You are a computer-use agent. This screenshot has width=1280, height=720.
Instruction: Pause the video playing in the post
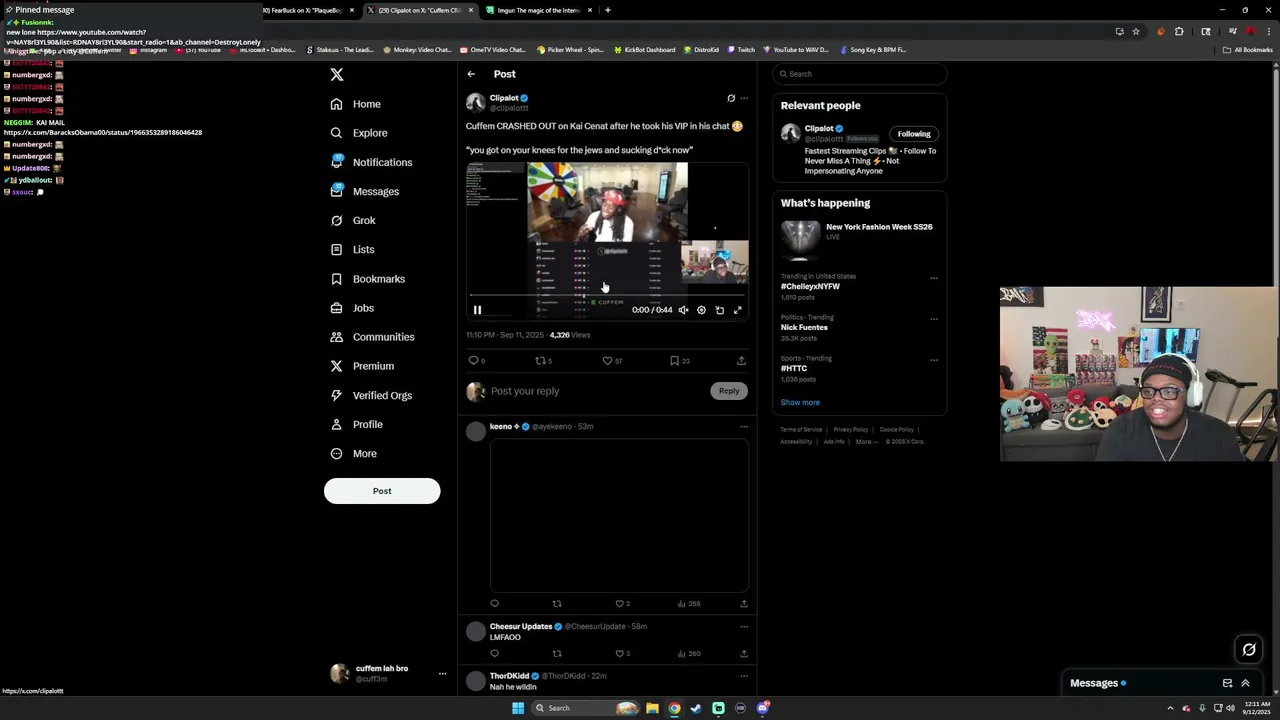tap(477, 310)
